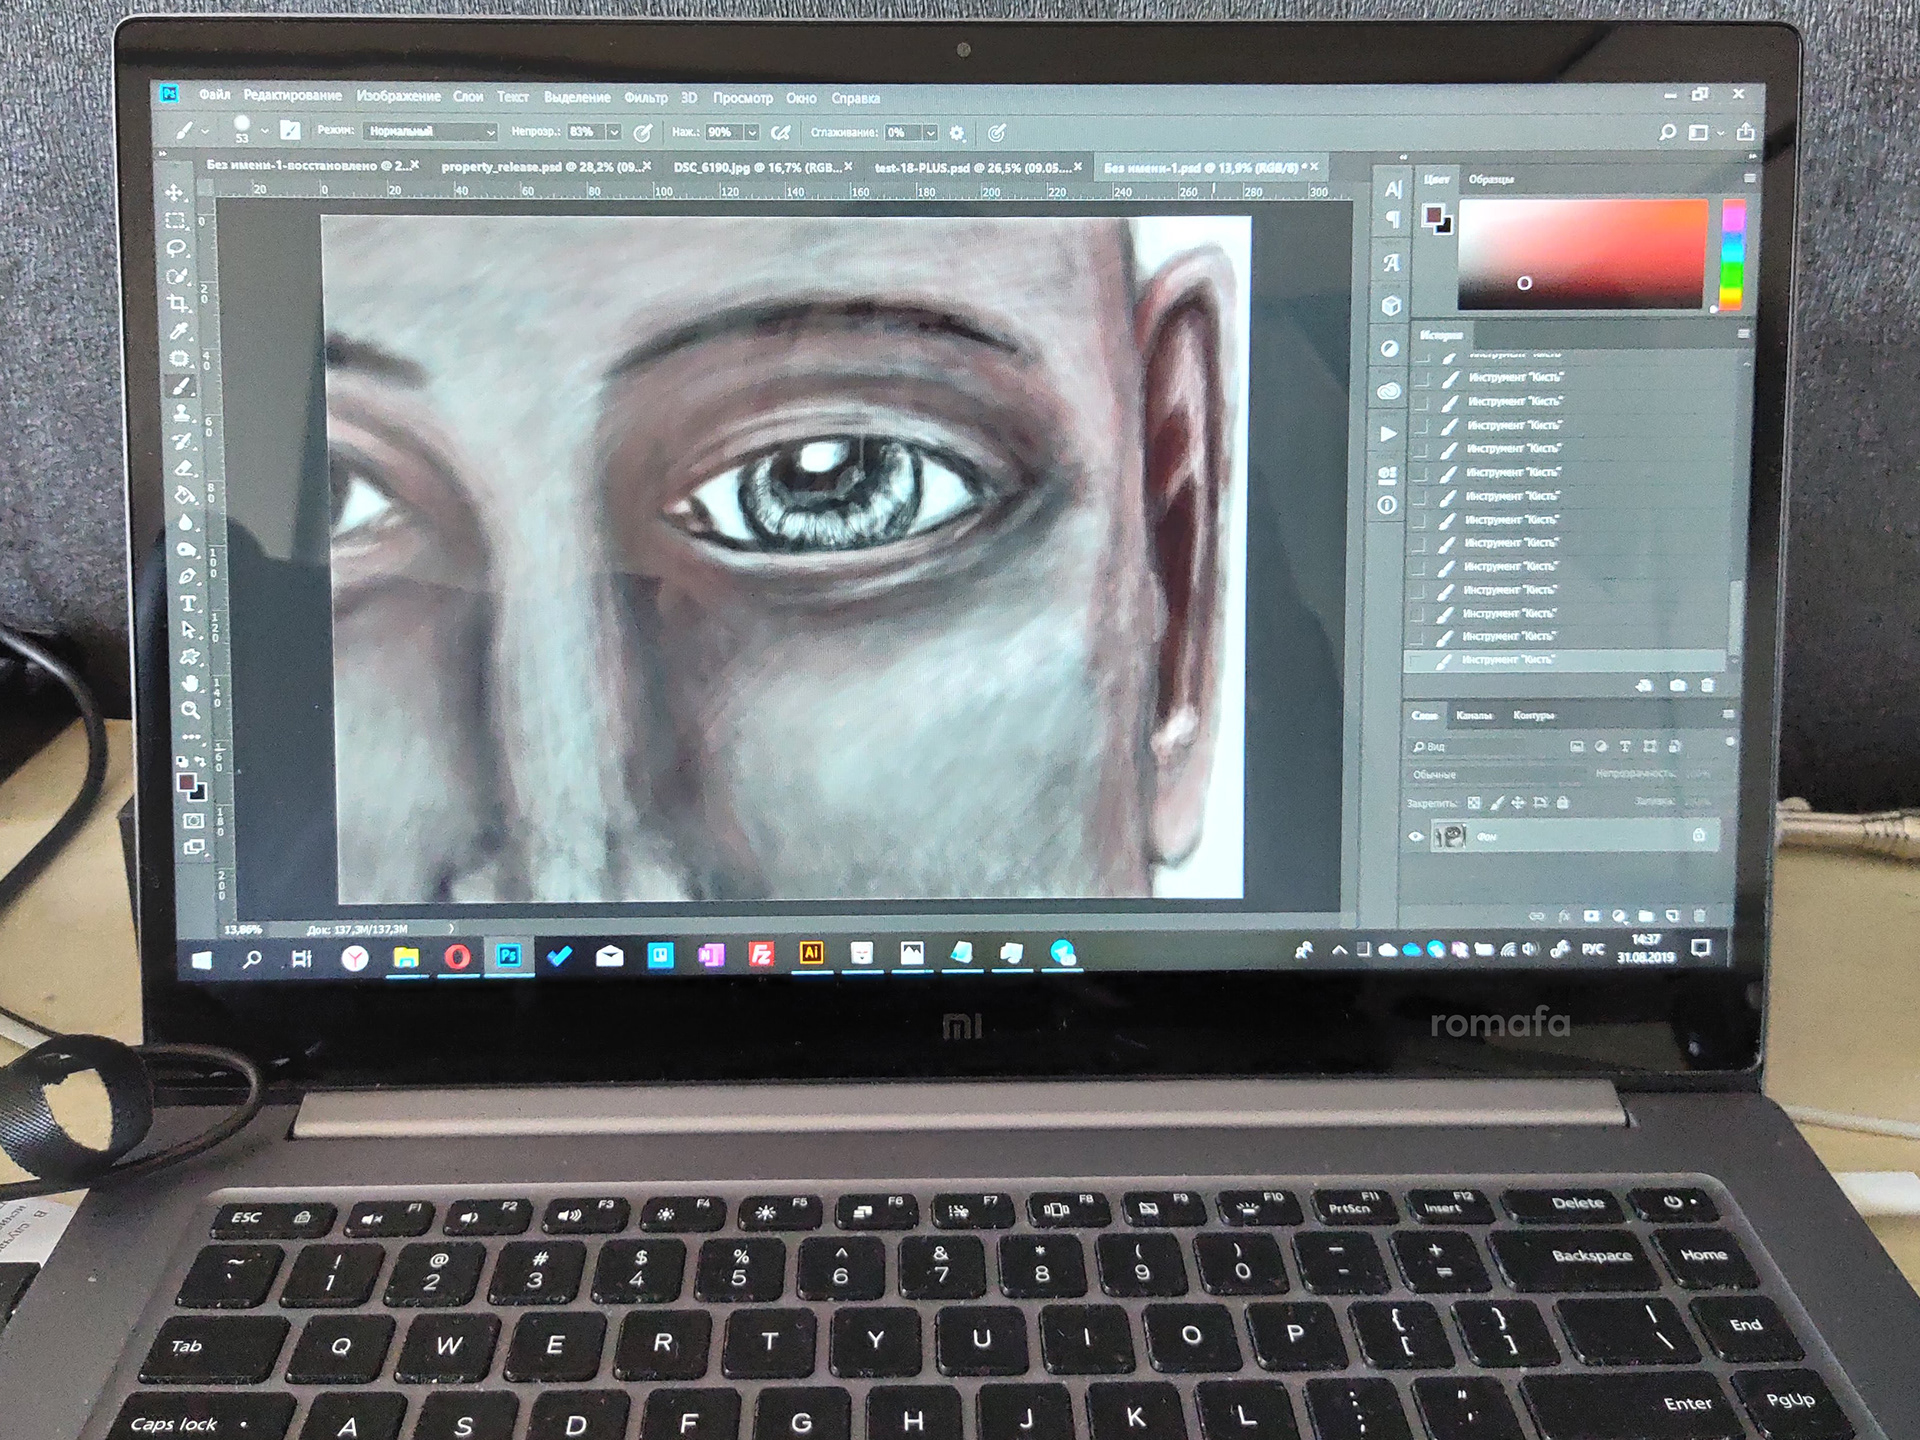
Task: Switch to Контуры paths tab
Action: [1534, 715]
